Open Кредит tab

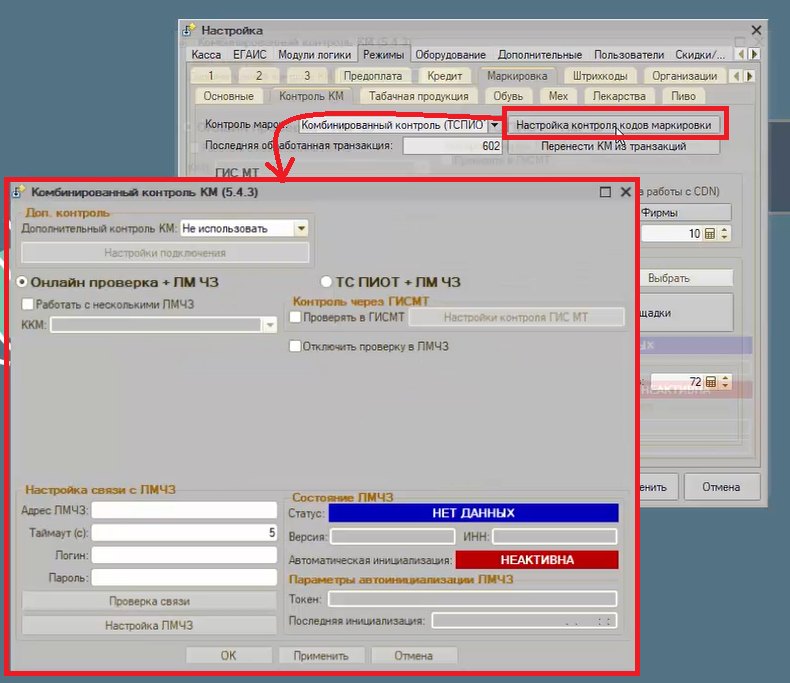click(444, 76)
